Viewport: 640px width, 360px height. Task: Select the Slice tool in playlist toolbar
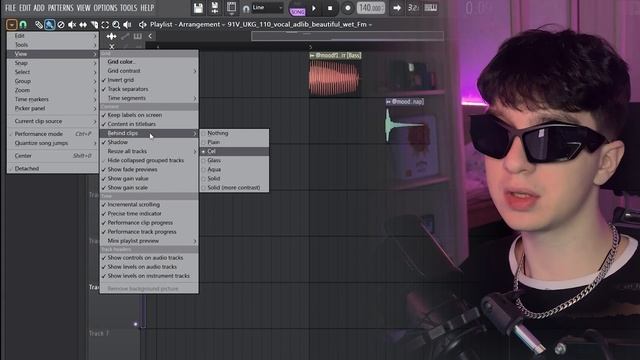[x=94, y=25]
